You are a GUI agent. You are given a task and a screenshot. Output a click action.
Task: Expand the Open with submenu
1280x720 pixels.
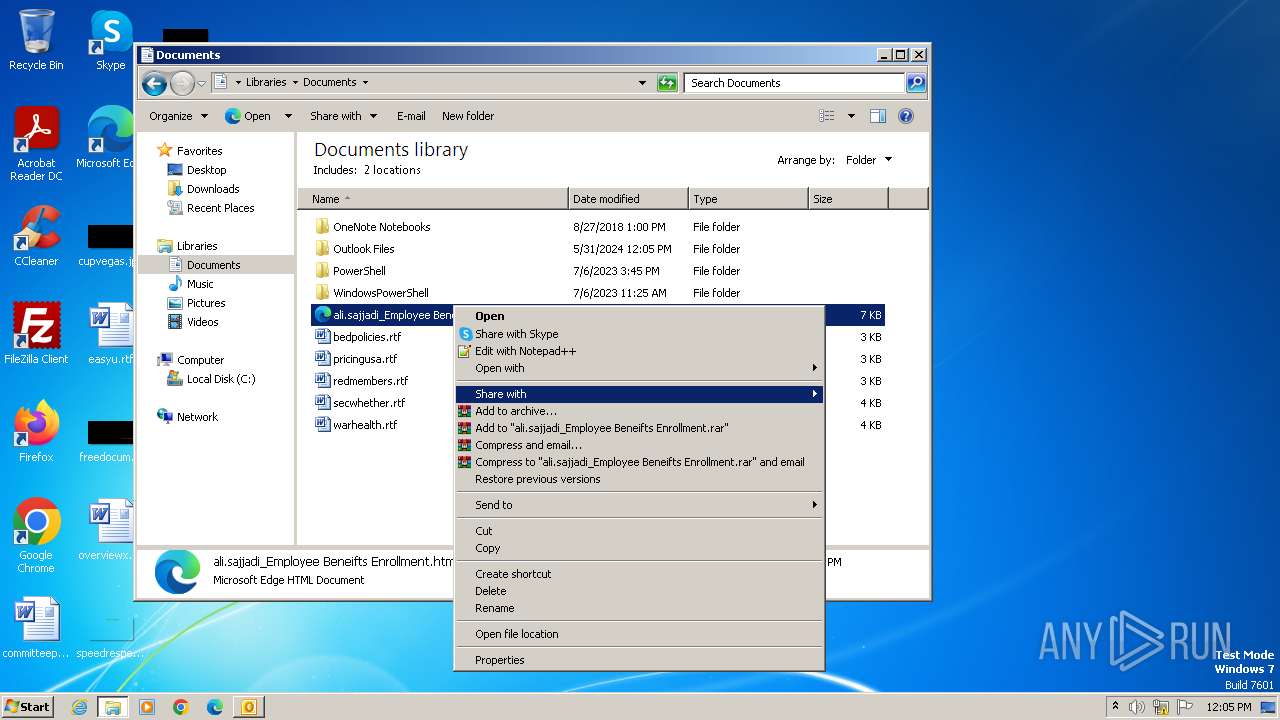coord(639,368)
